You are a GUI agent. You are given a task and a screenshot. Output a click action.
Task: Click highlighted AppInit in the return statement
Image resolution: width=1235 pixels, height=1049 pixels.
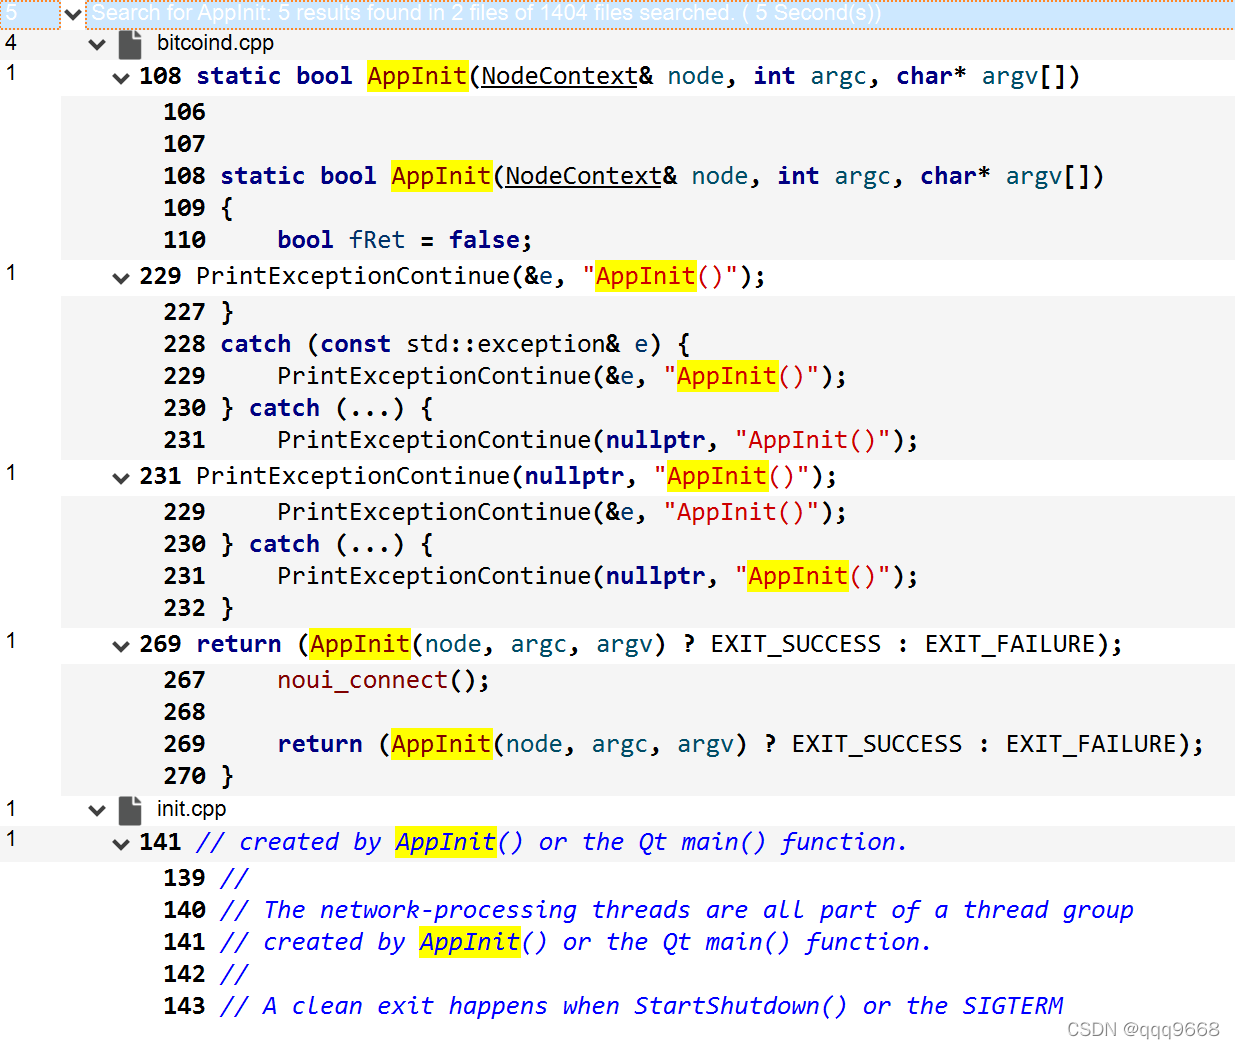click(x=359, y=644)
